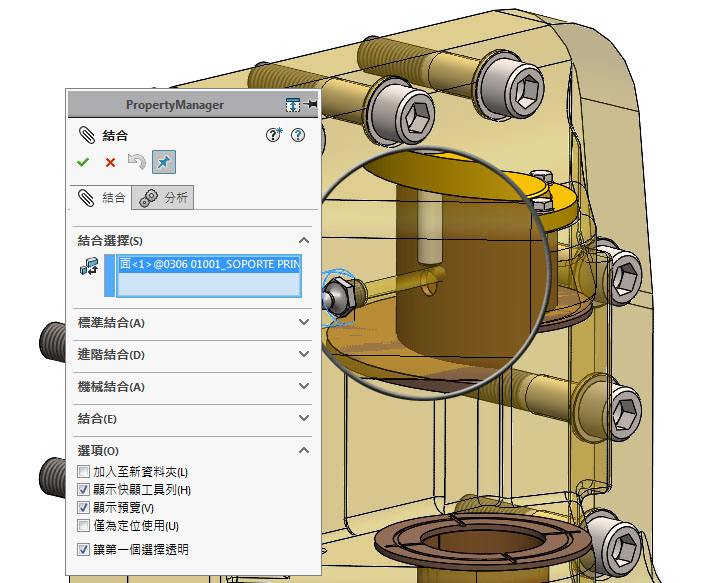
Task: Open the help question mark icon
Action: (297, 135)
